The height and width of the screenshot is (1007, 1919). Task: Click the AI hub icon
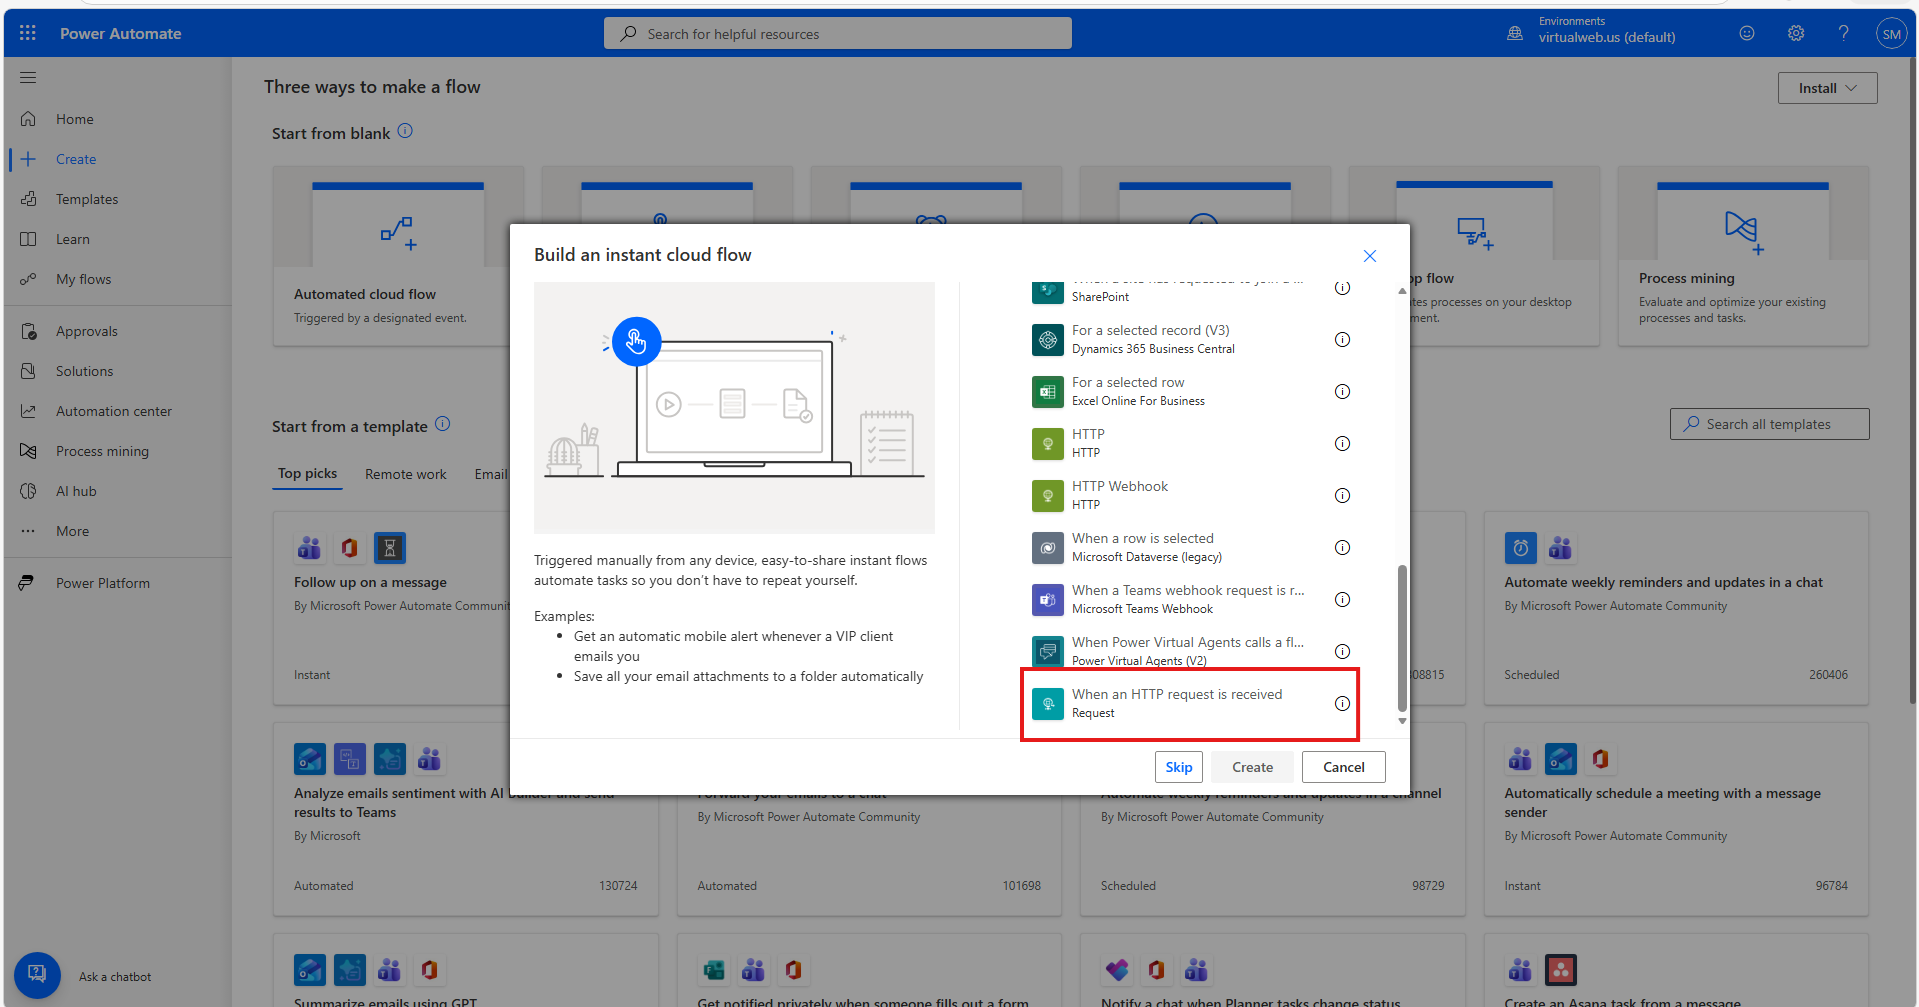tap(28, 491)
